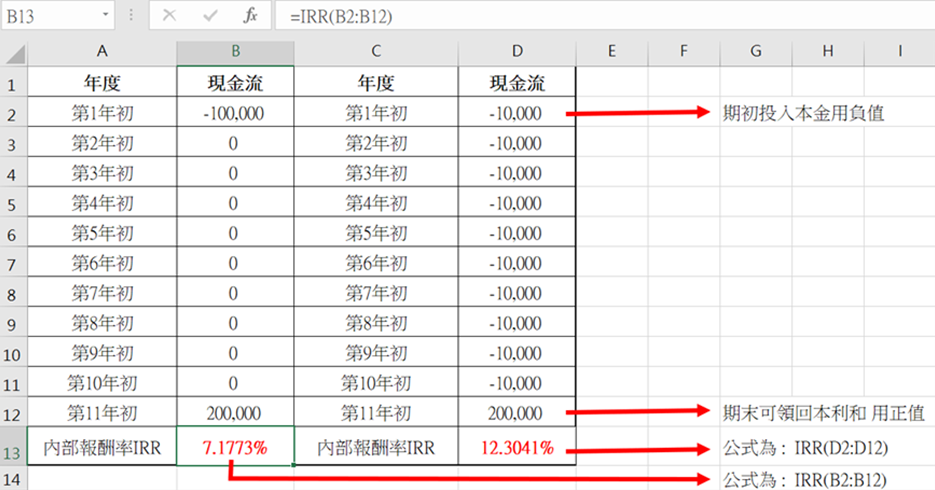Click the note 公式為： IRR(D2:D12)

click(805, 448)
